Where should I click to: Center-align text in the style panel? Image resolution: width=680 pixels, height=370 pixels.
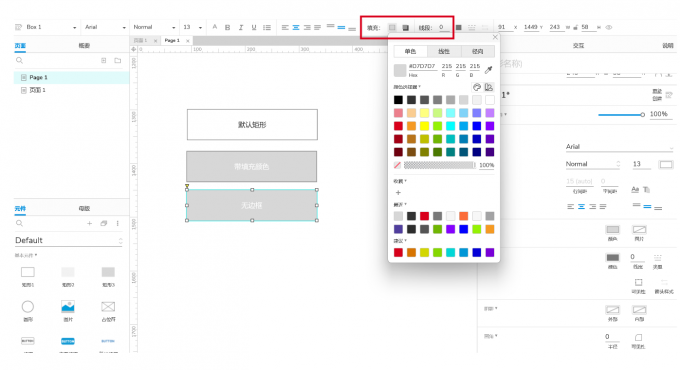(x=582, y=206)
